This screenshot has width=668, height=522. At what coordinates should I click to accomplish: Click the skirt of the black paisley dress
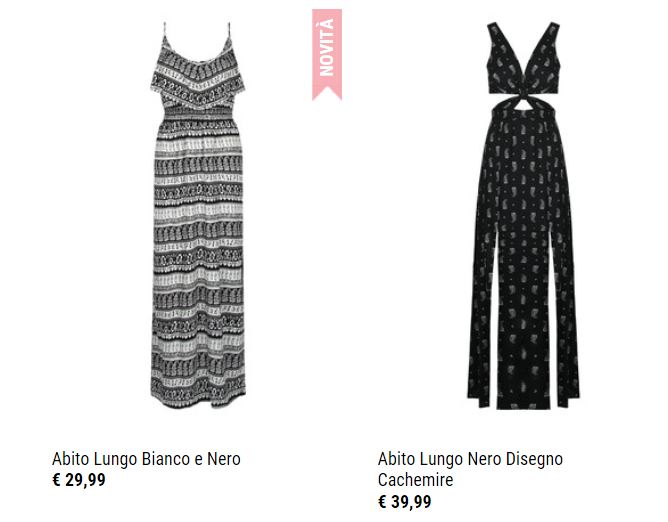pyautogui.click(x=524, y=264)
